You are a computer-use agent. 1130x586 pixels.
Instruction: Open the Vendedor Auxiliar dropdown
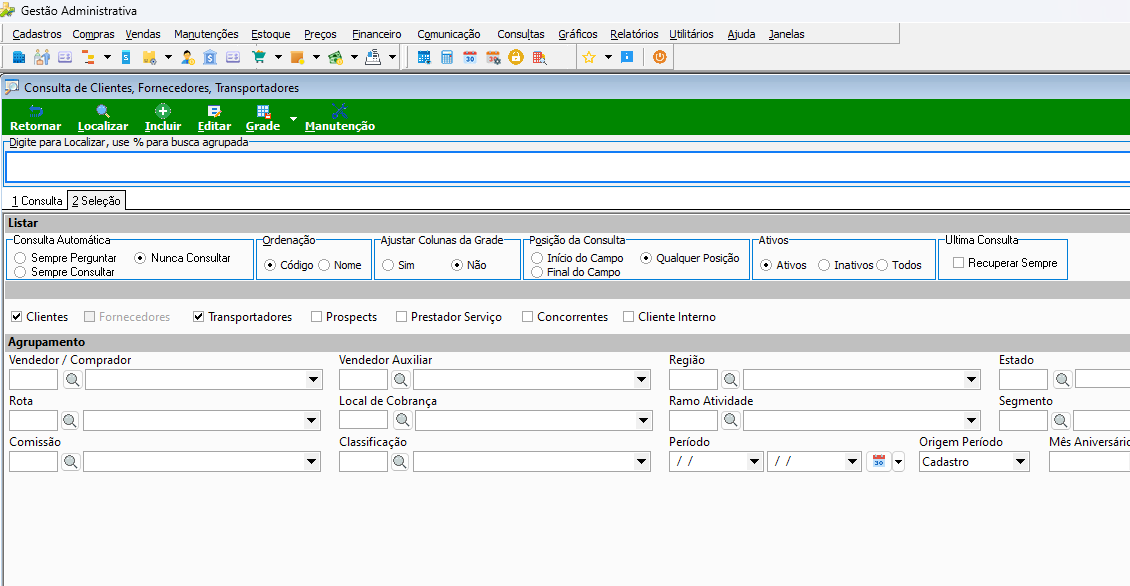coord(641,379)
